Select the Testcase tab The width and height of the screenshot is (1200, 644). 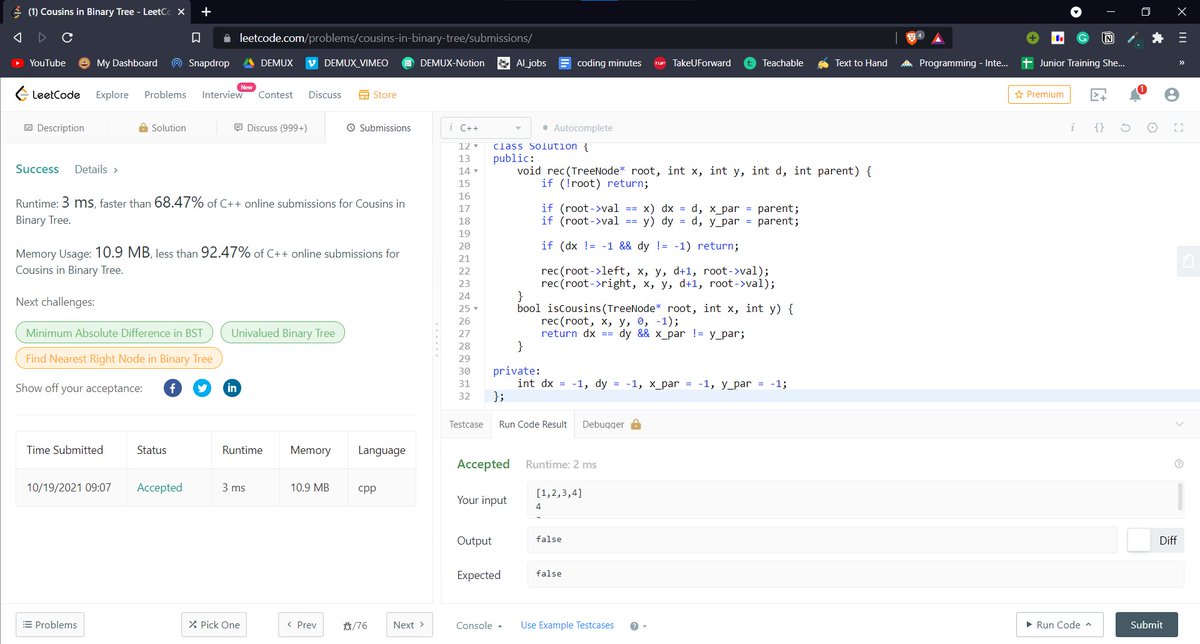click(x=466, y=424)
